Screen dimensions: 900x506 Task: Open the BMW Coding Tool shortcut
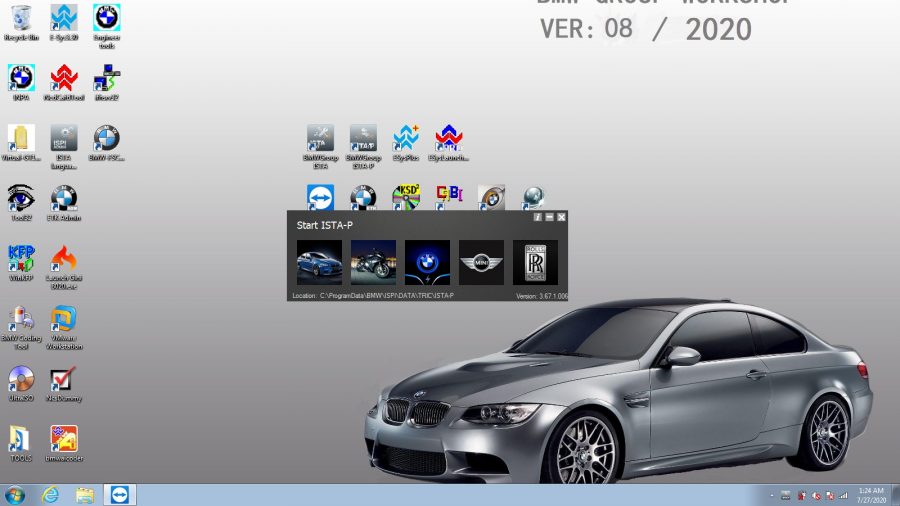21,327
